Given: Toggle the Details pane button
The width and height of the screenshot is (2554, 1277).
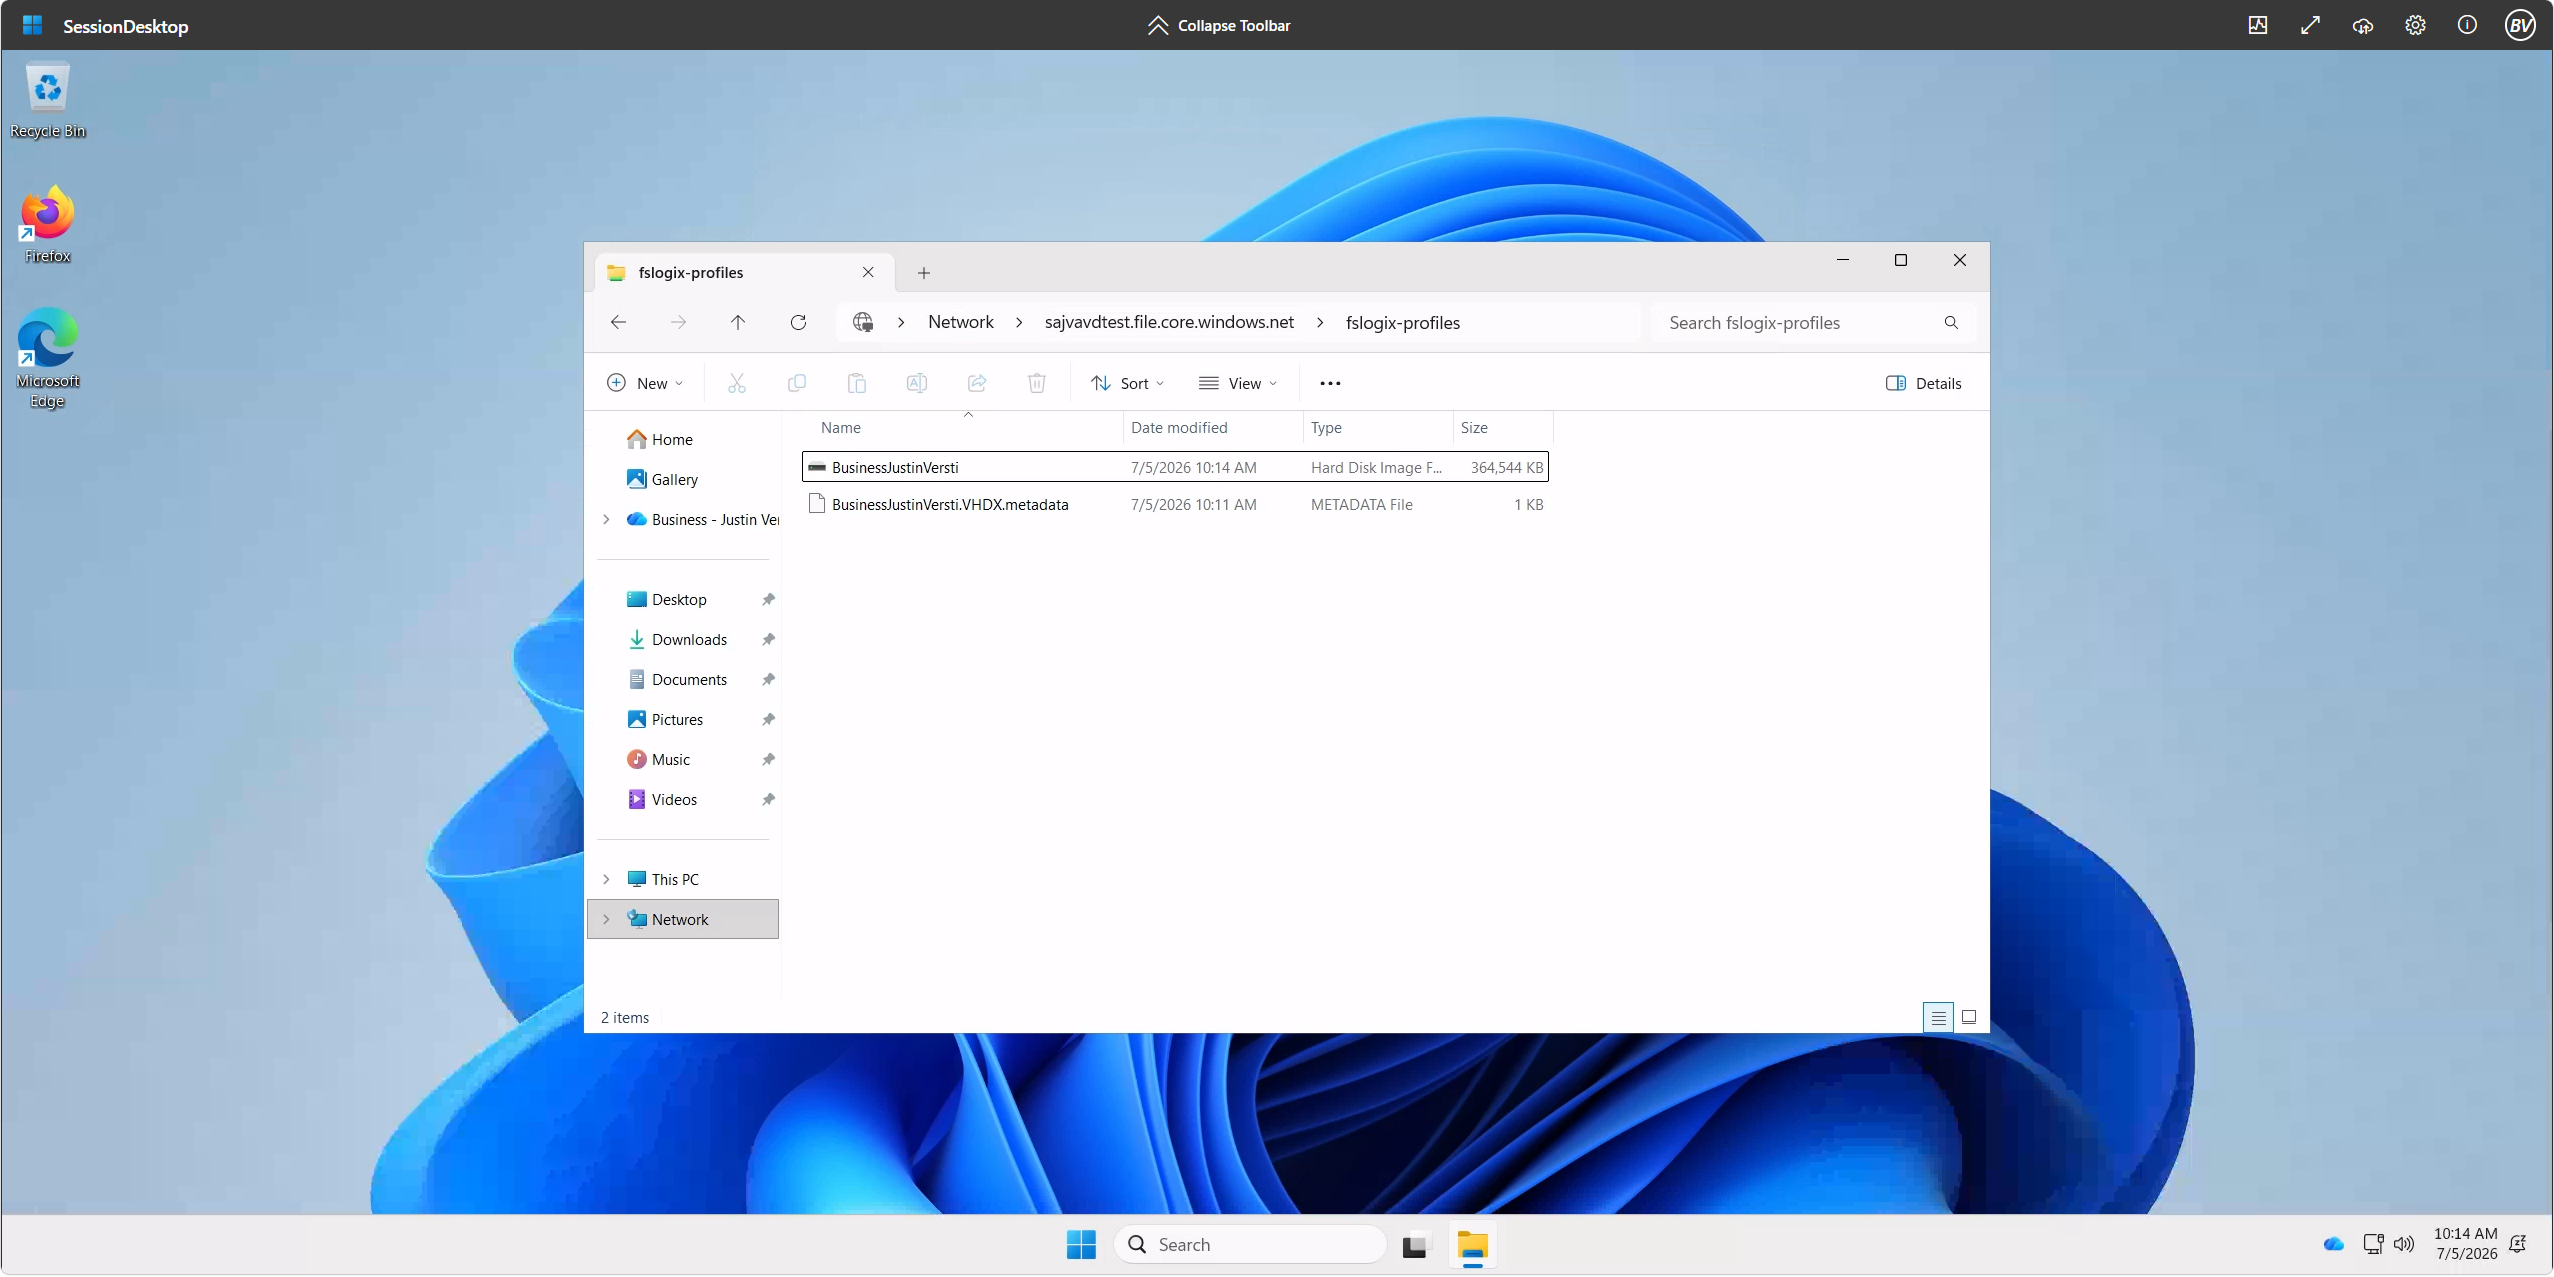Looking at the screenshot, I should pos(1923,384).
